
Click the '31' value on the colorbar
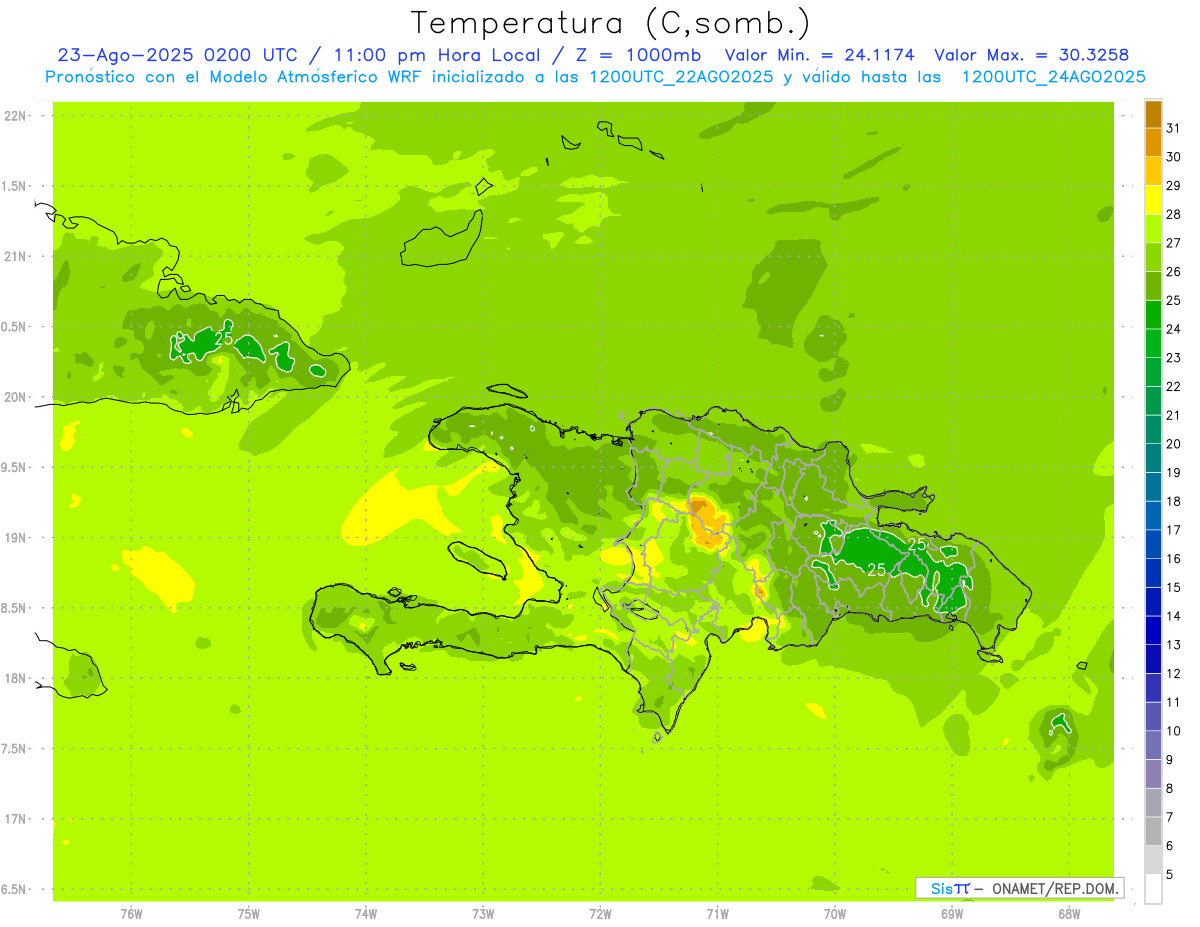pyautogui.click(x=1174, y=128)
